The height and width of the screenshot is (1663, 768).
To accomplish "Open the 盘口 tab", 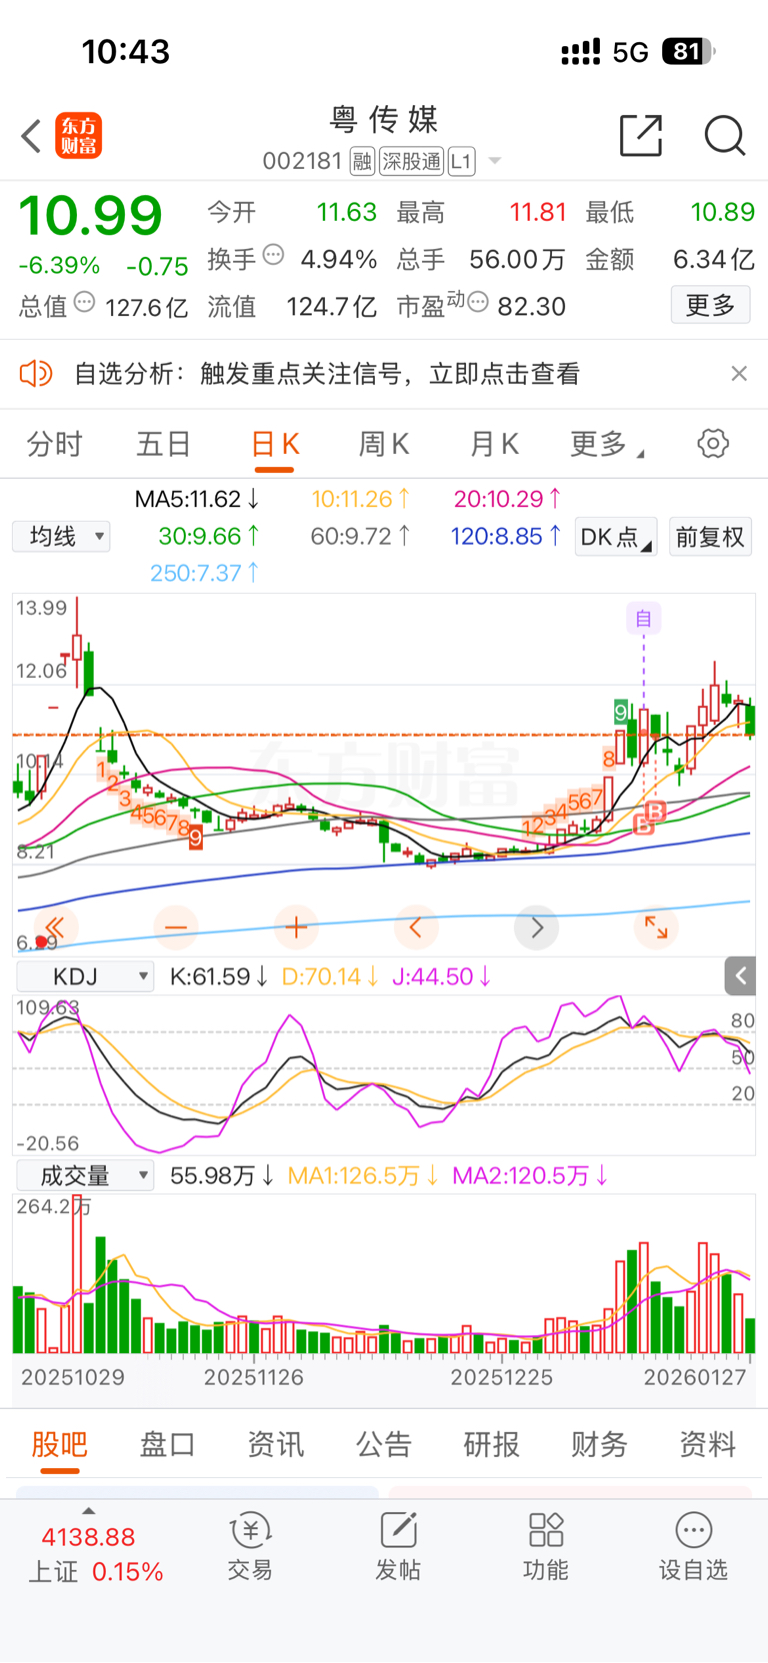I will click(168, 1445).
